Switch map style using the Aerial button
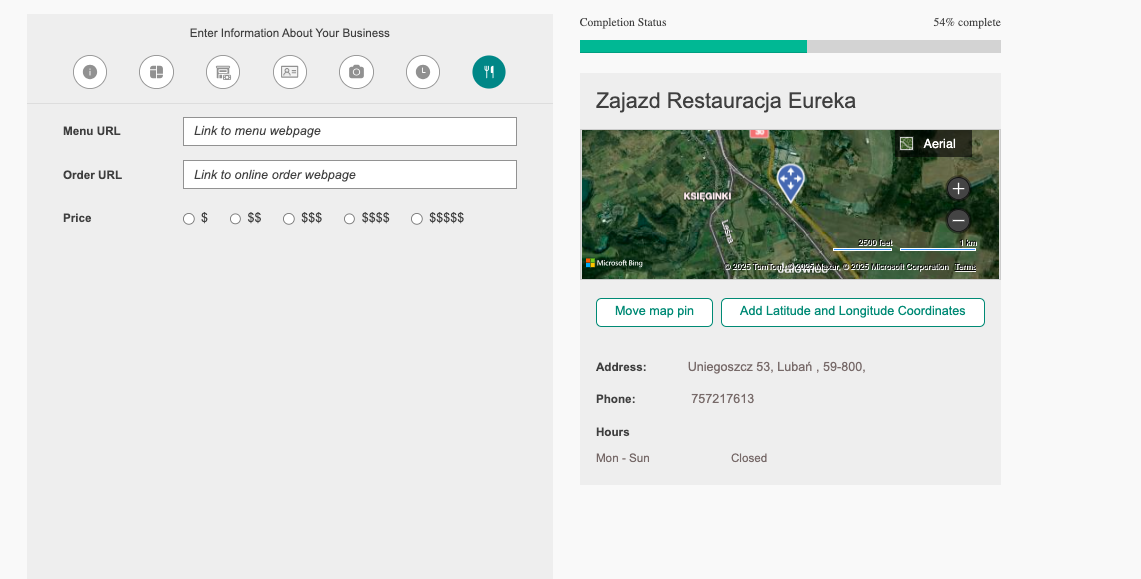This screenshot has height=579, width=1141. [933, 143]
